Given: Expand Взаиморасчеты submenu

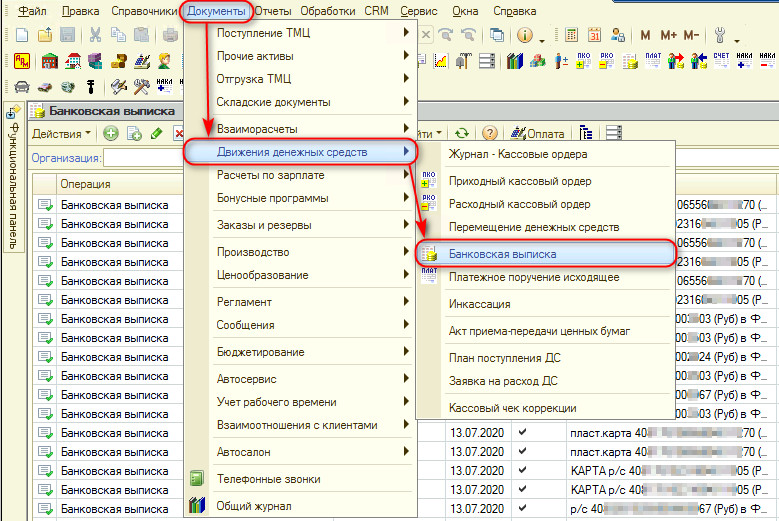Looking at the screenshot, I should 300,129.
